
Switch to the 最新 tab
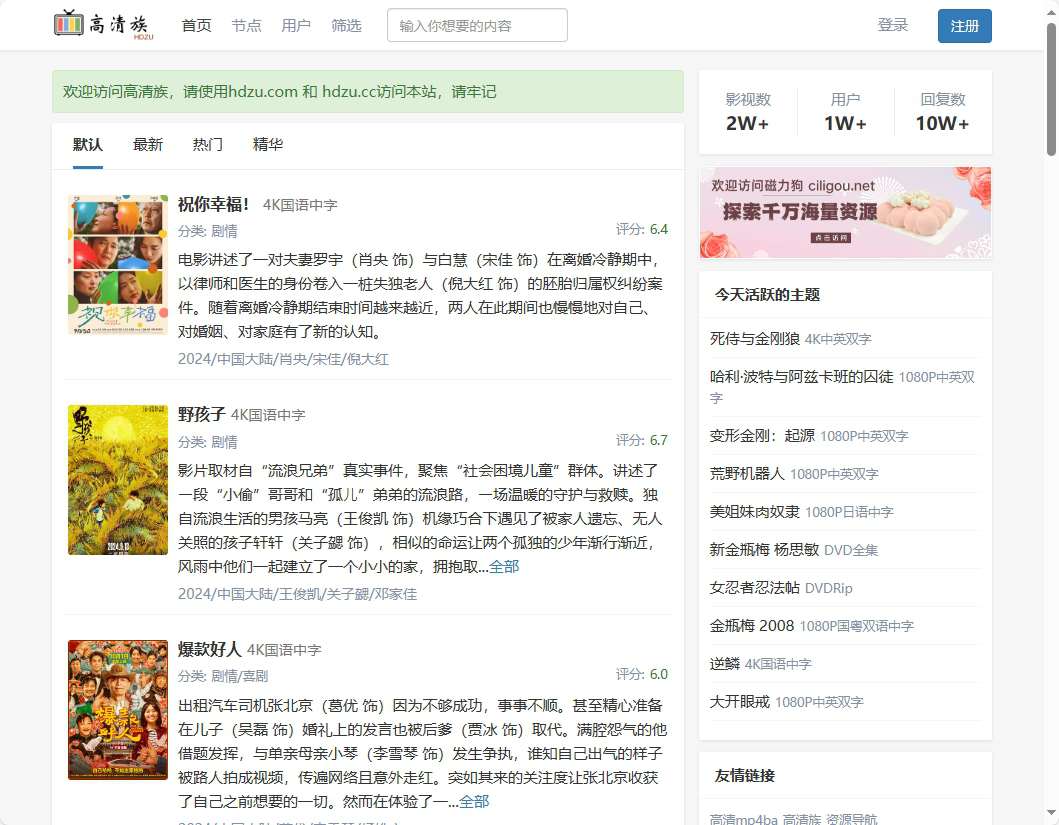[x=148, y=144]
